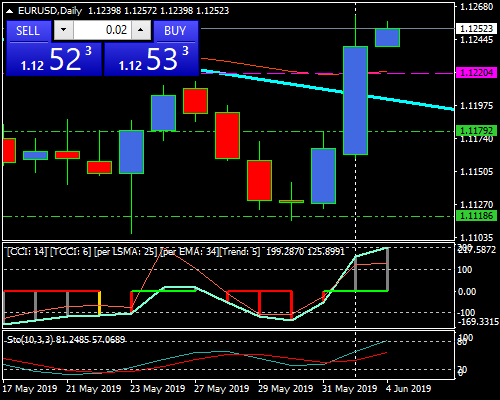The height and width of the screenshot is (400, 500).
Task: Click the SELL button
Action: [x=29, y=31]
